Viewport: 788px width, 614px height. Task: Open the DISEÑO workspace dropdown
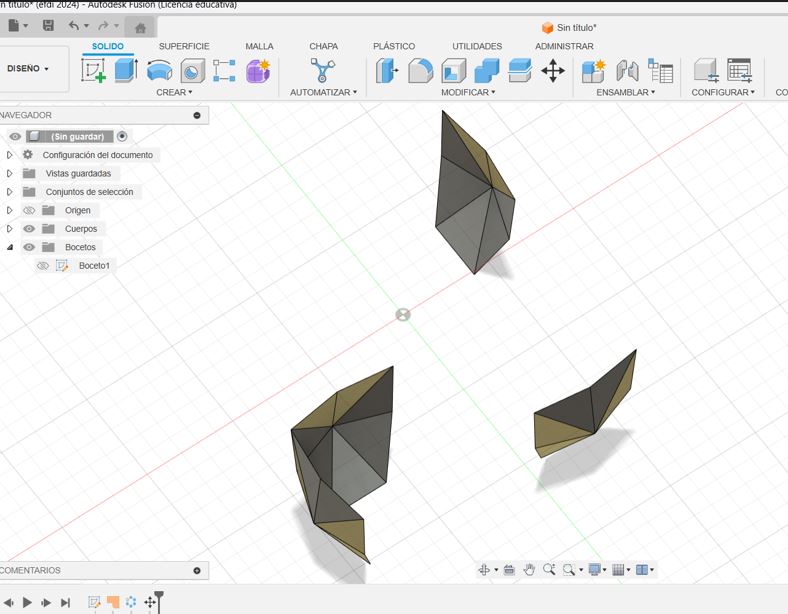(x=28, y=68)
